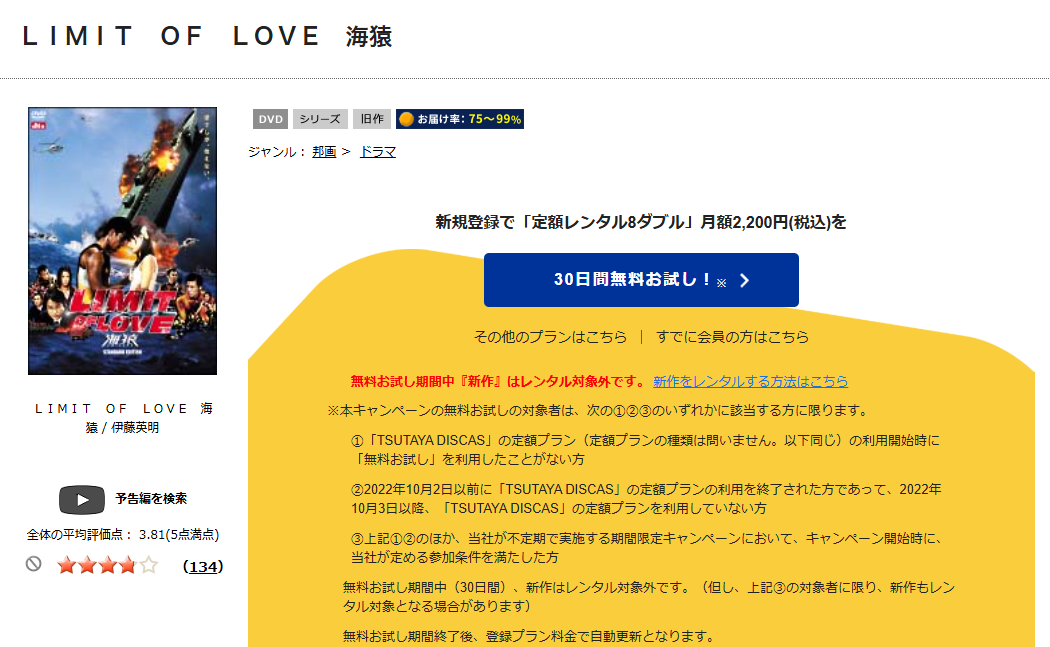Screen dimensions: 1050x647
Task: Click the 旧作 badge
Action: (x=372, y=118)
